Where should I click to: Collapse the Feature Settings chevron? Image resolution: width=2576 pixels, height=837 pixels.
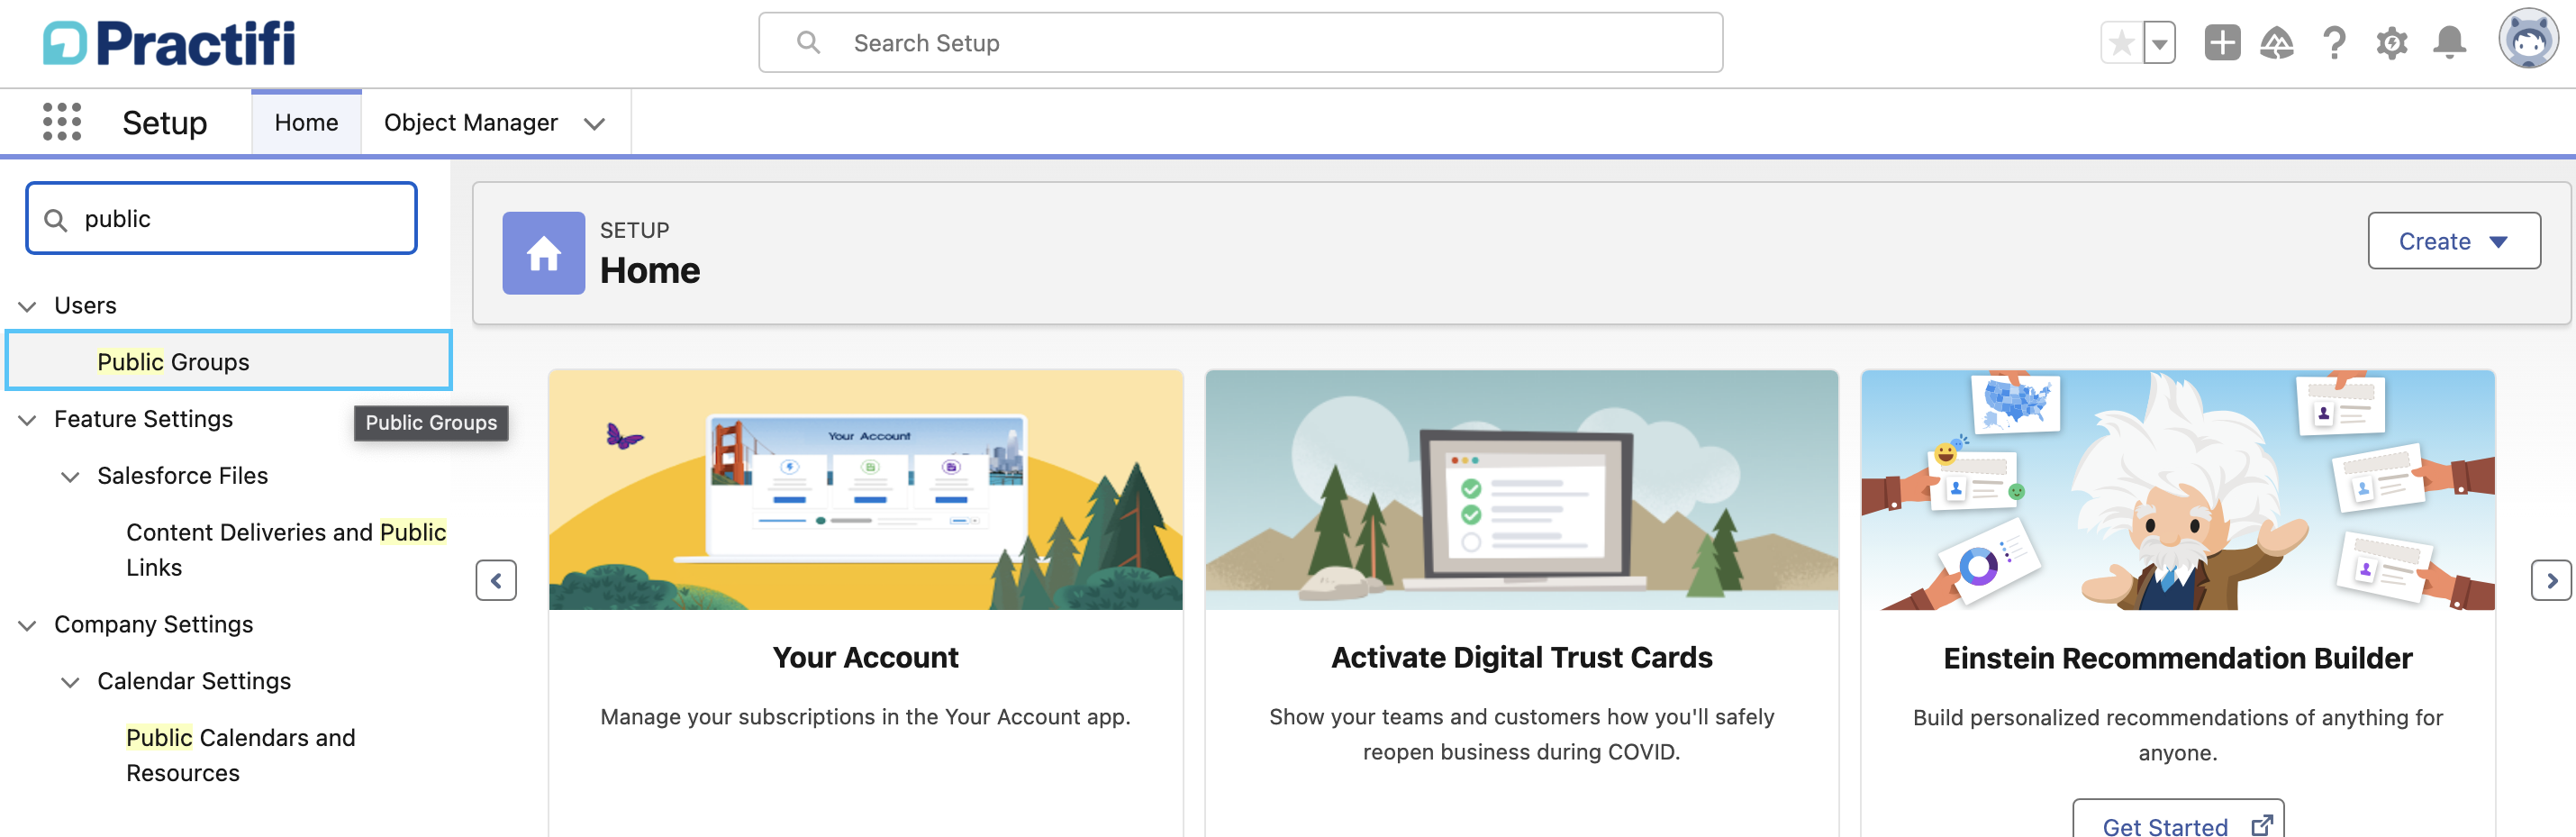28,420
